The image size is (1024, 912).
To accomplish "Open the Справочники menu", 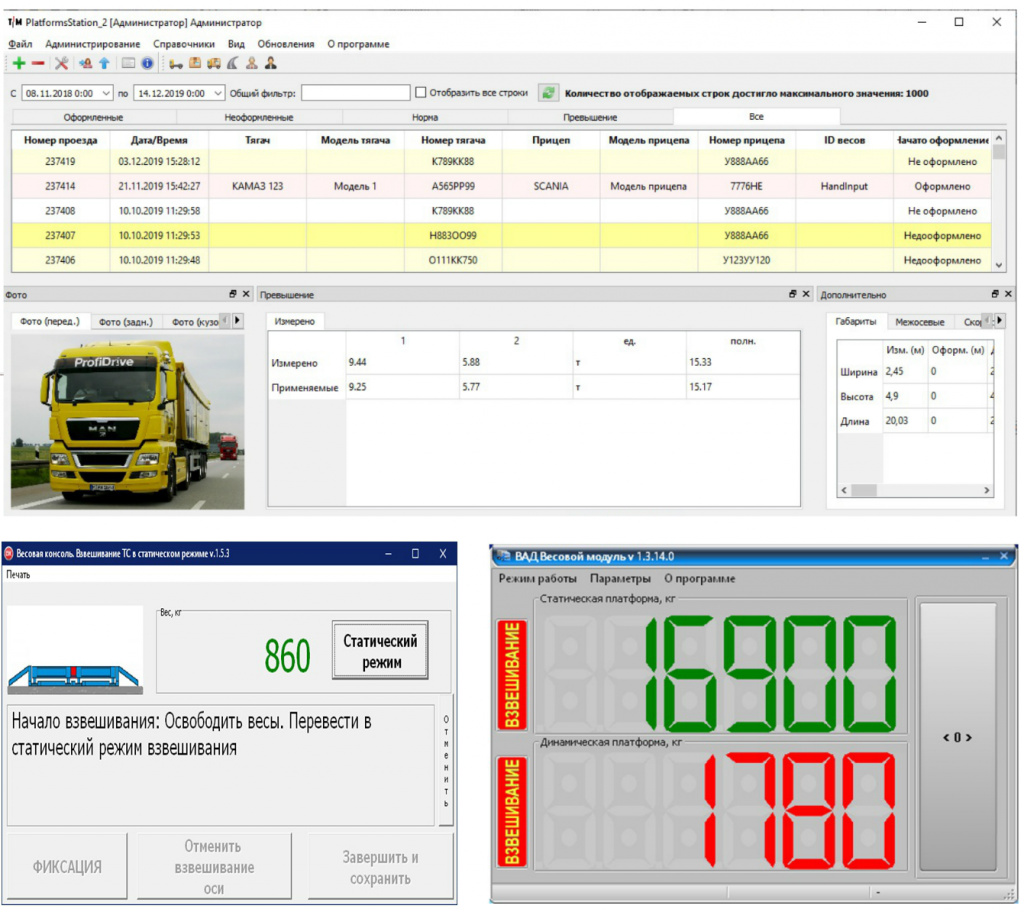I will click(184, 44).
